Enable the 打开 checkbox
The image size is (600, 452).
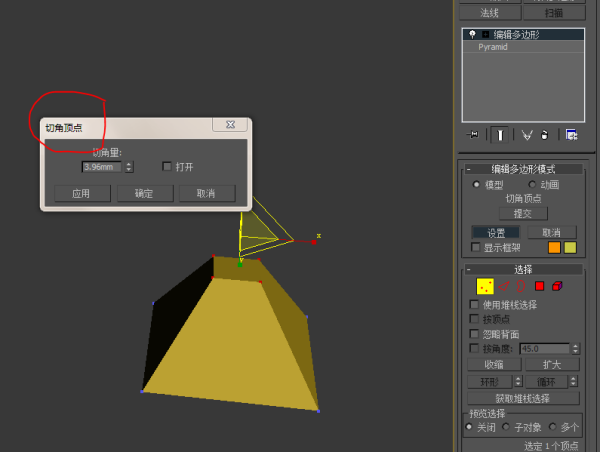[167, 166]
